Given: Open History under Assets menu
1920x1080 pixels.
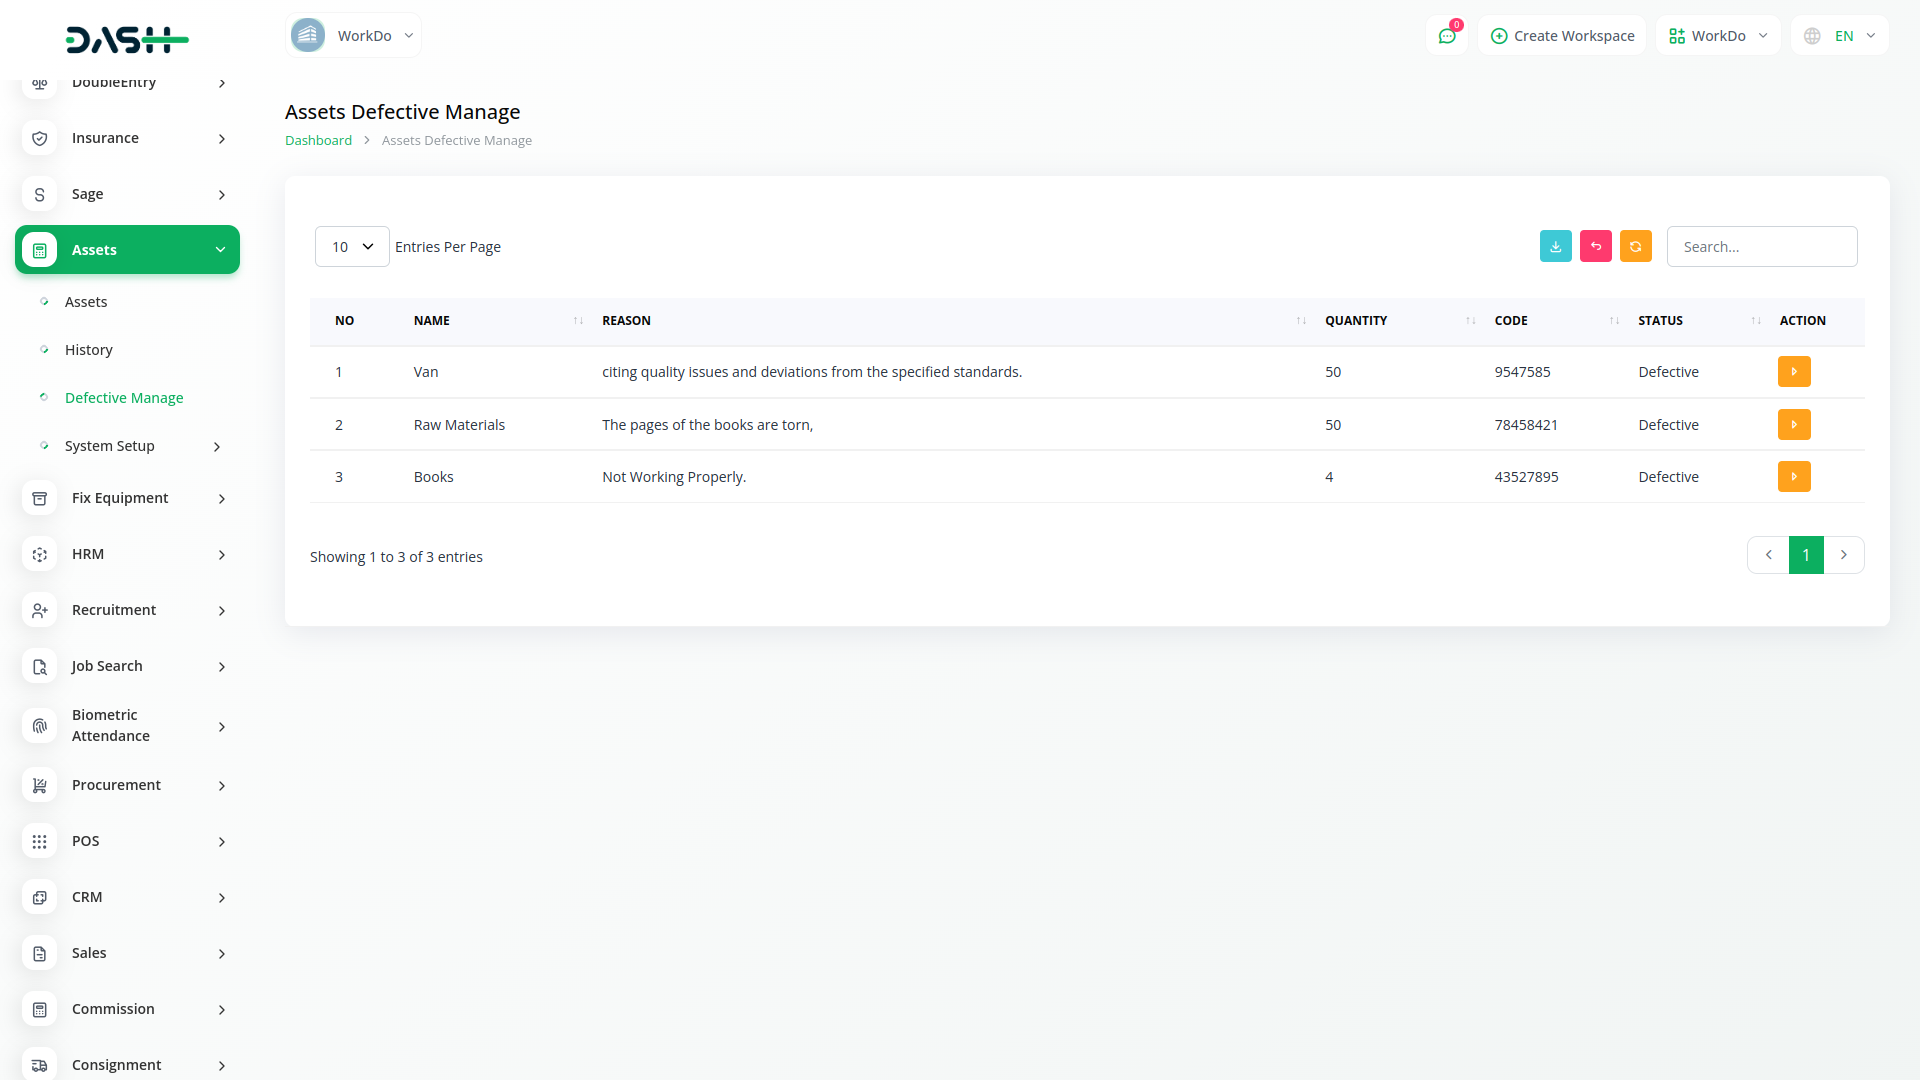Looking at the screenshot, I should 88,350.
